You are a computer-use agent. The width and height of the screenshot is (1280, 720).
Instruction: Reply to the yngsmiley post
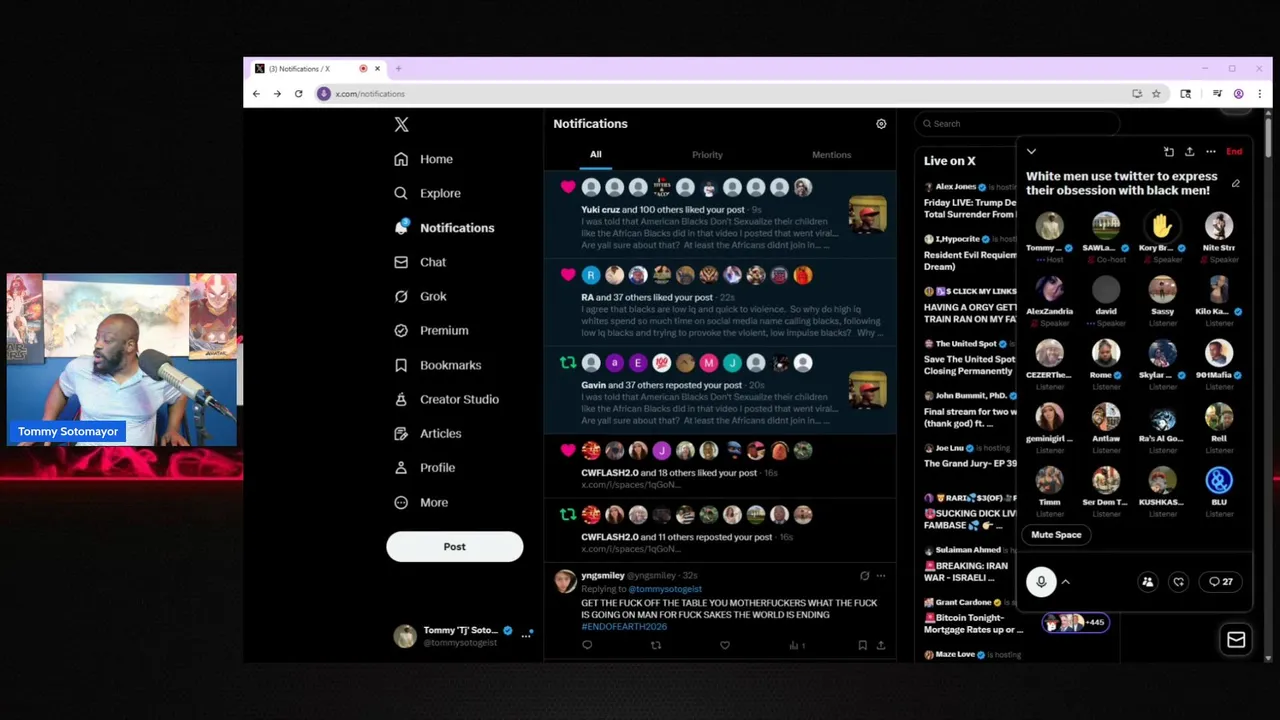pyautogui.click(x=587, y=645)
